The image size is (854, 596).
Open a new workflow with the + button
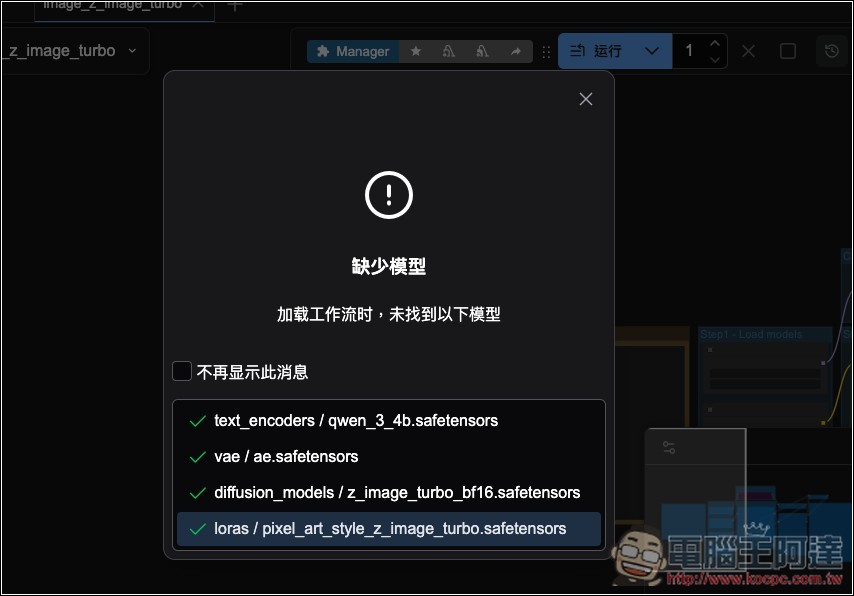coord(234,7)
